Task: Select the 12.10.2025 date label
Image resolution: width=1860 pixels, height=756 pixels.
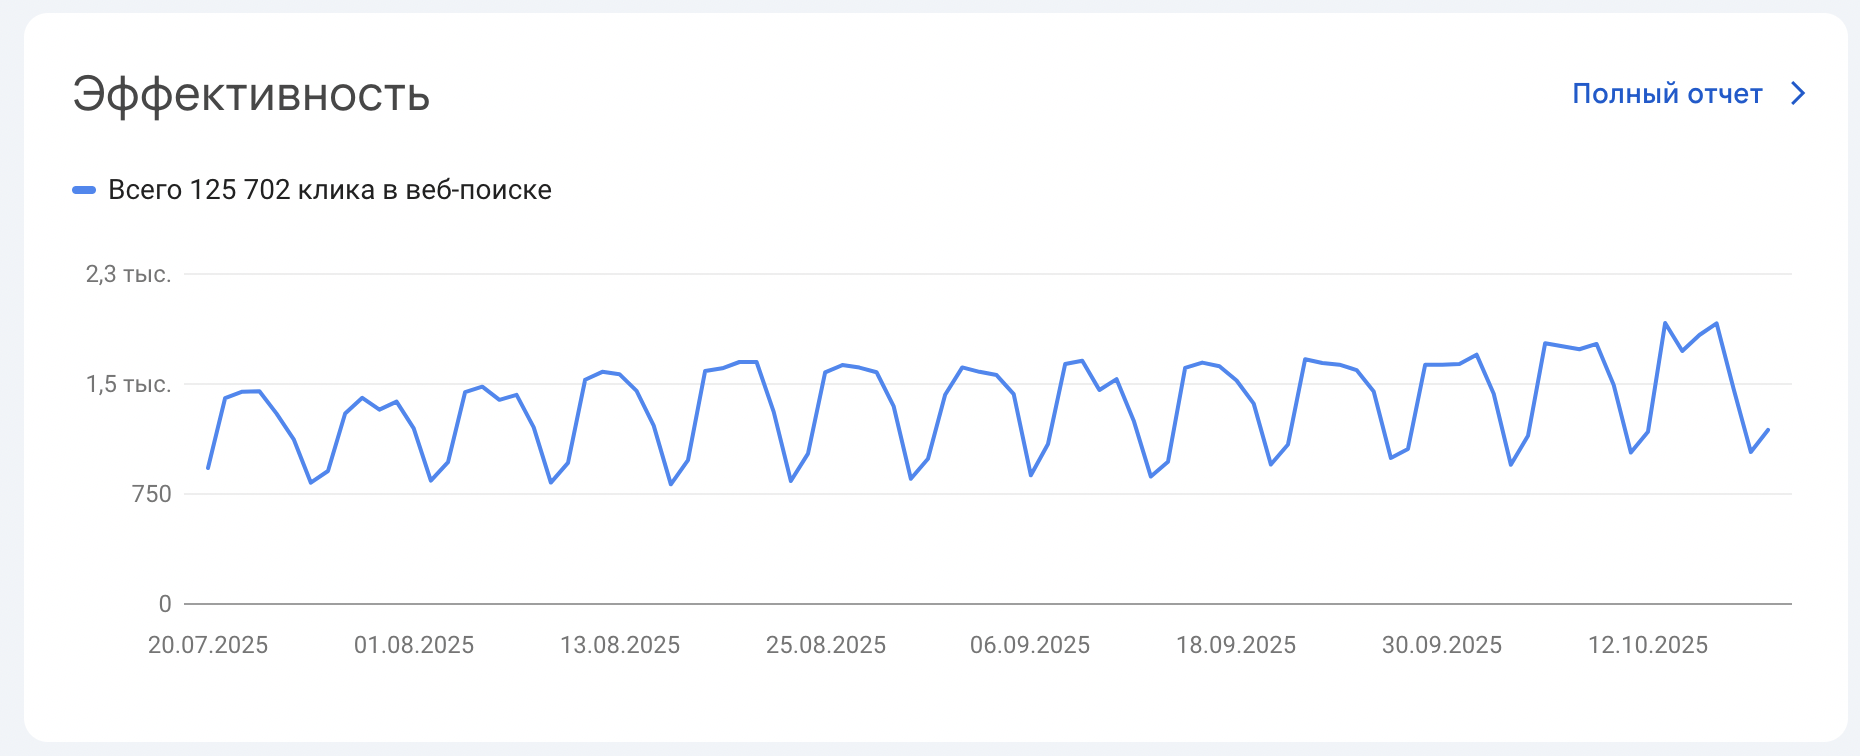Action: coord(1648,645)
